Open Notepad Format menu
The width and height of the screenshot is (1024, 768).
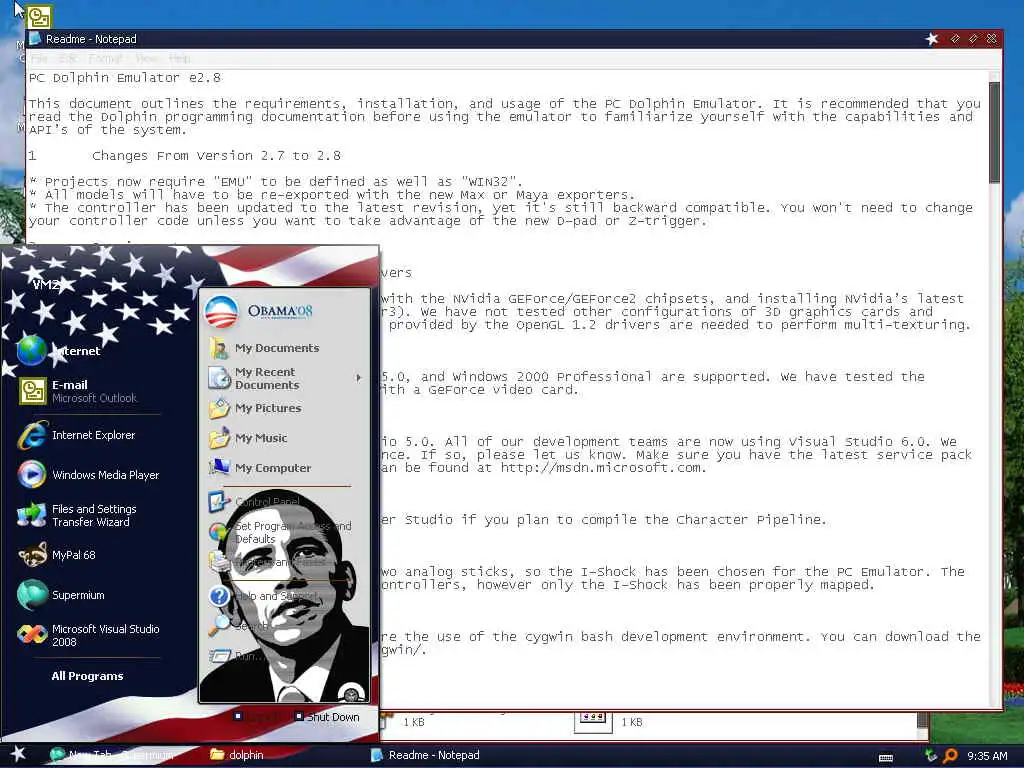104,59
